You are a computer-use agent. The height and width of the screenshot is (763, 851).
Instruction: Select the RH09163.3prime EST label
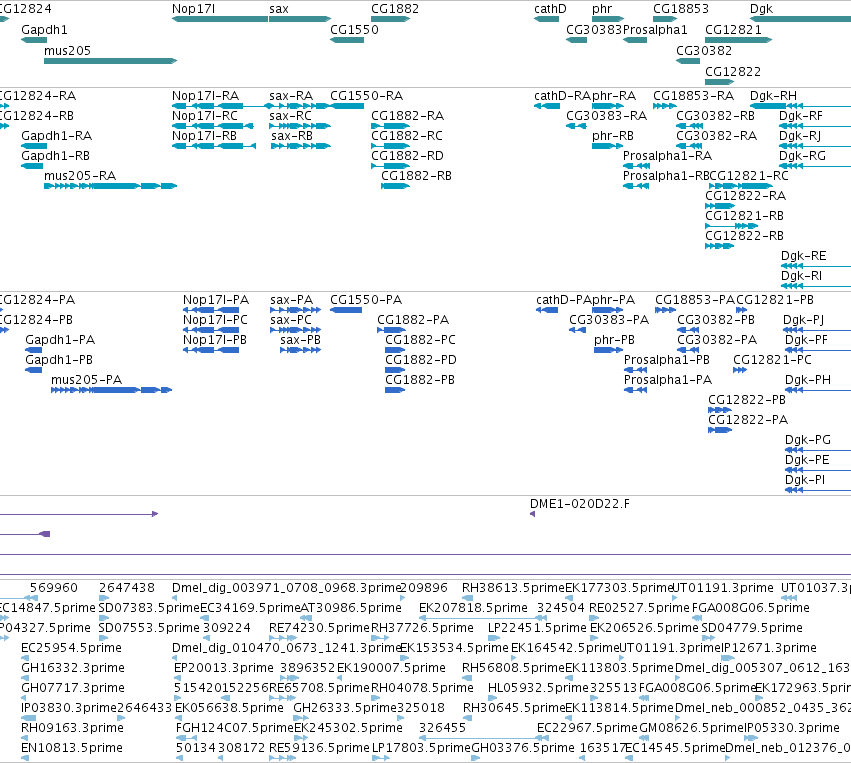click(x=72, y=728)
